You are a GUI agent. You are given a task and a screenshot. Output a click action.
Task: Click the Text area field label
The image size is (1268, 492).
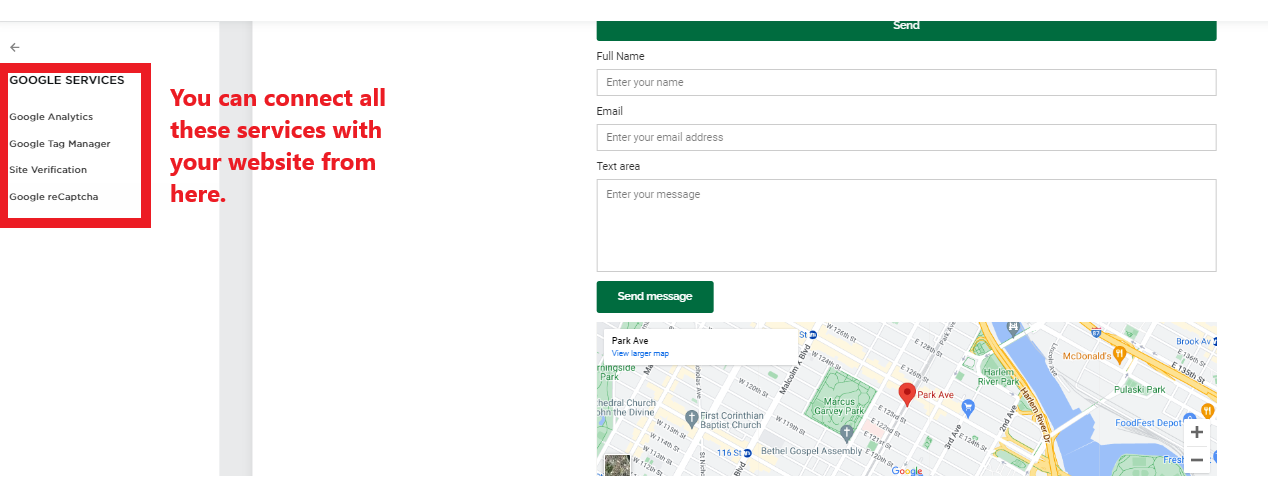click(618, 167)
